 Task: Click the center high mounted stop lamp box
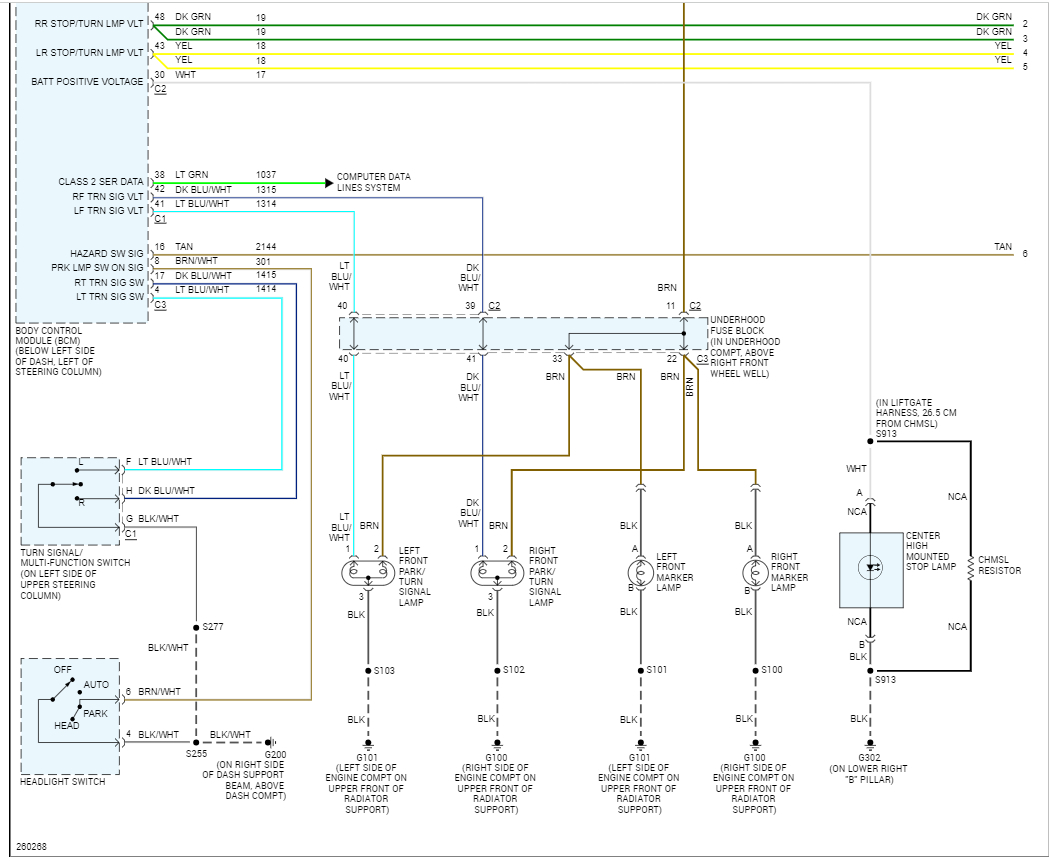[x=871, y=570]
